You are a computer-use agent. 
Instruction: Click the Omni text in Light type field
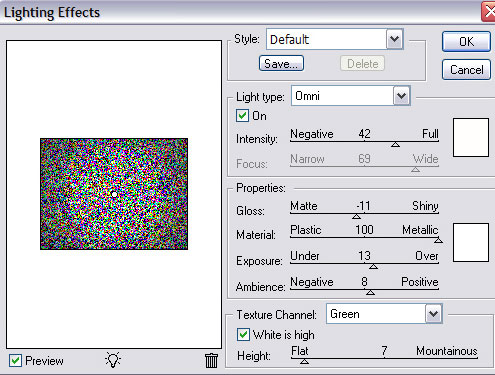(307, 96)
